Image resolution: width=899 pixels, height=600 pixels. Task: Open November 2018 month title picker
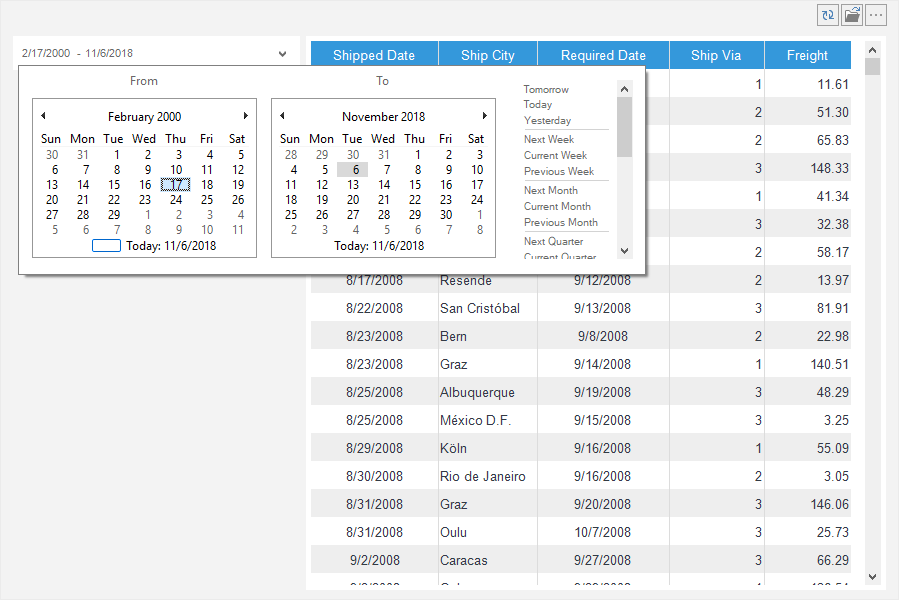[x=383, y=117]
